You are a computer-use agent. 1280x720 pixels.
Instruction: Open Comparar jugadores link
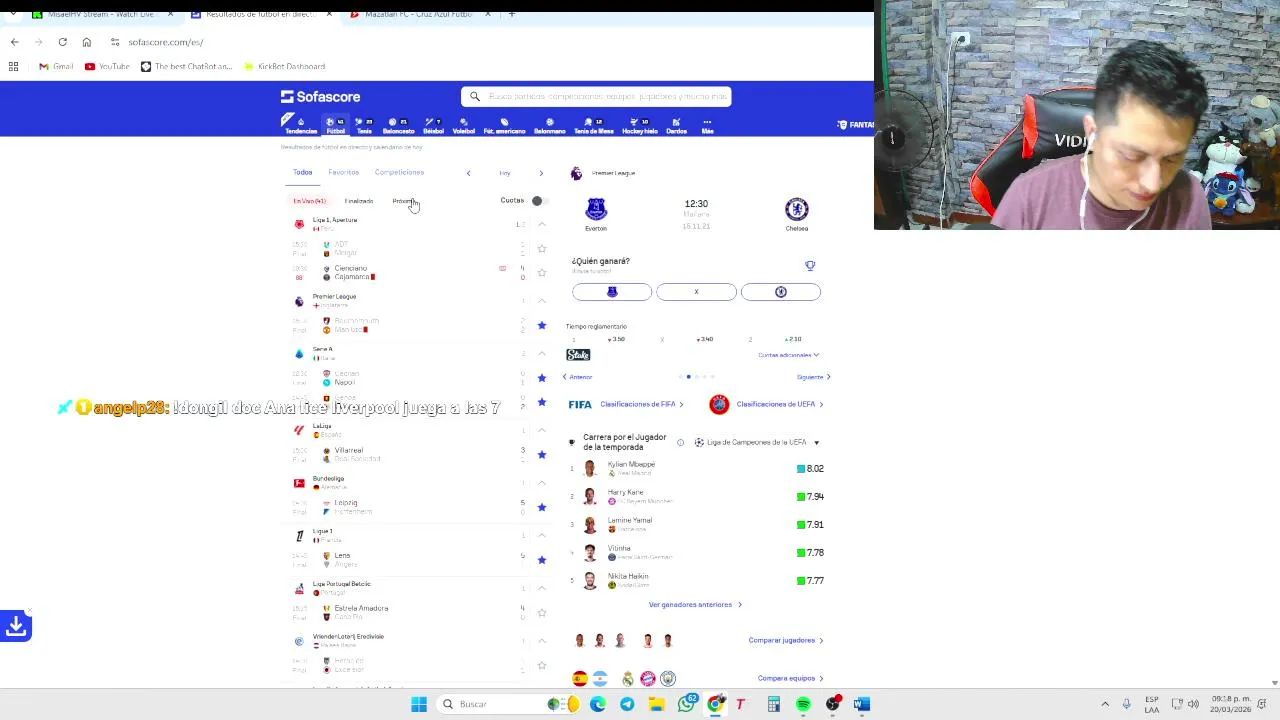(786, 640)
